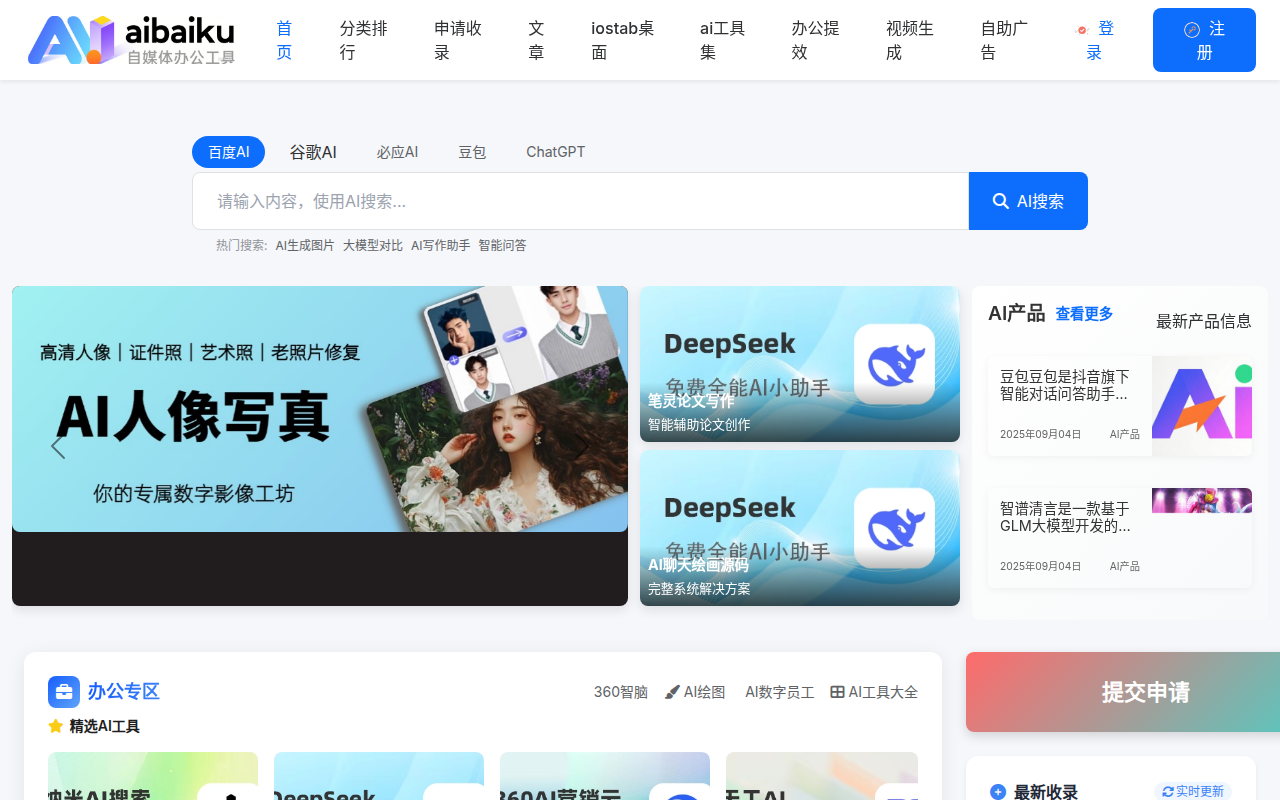Click the AI人像写真 banner image
This screenshot has height=800, width=1280.
[320, 410]
